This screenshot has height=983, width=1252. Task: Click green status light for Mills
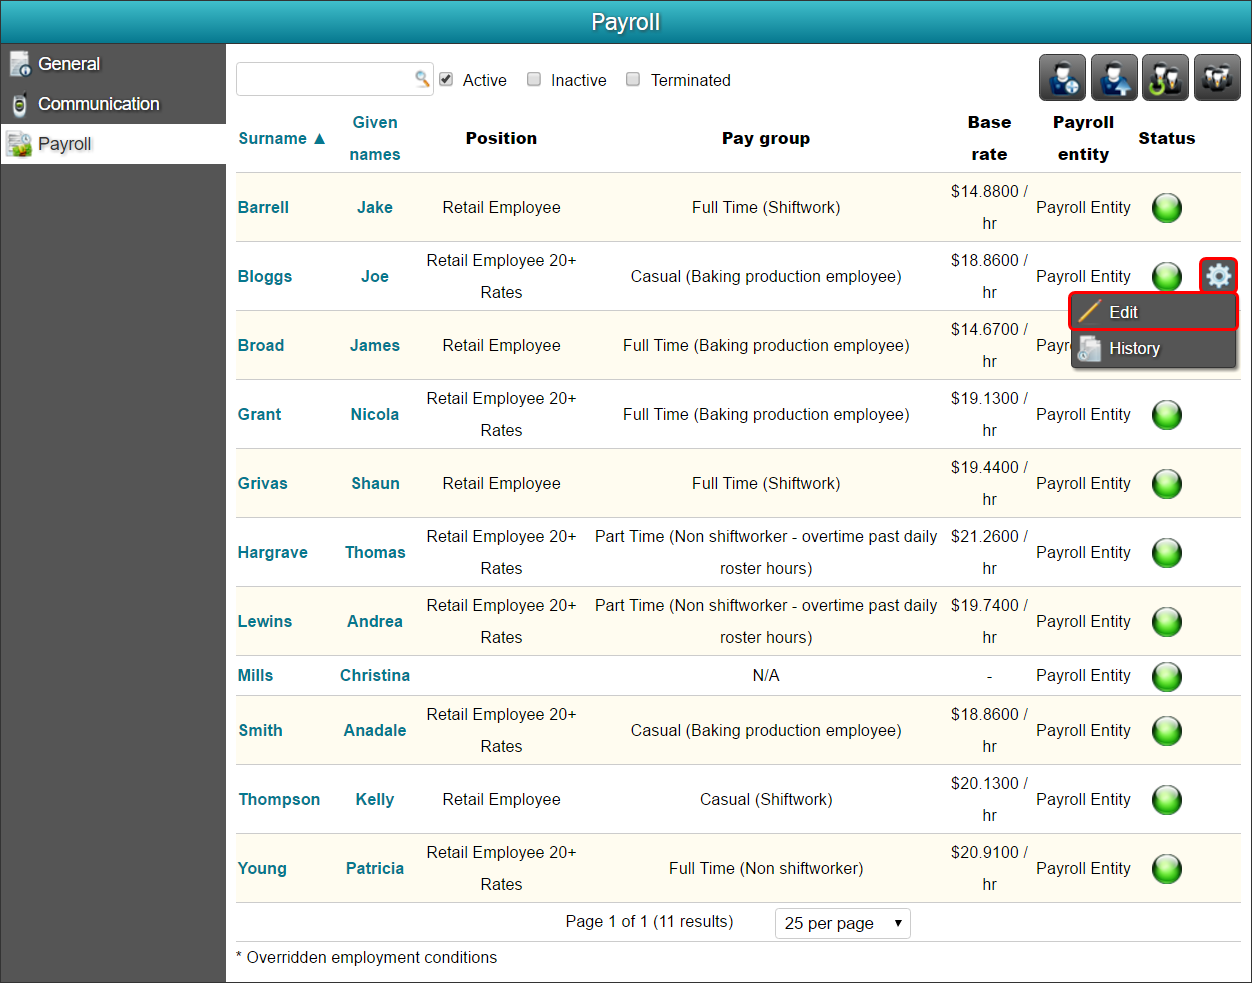[1167, 677]
